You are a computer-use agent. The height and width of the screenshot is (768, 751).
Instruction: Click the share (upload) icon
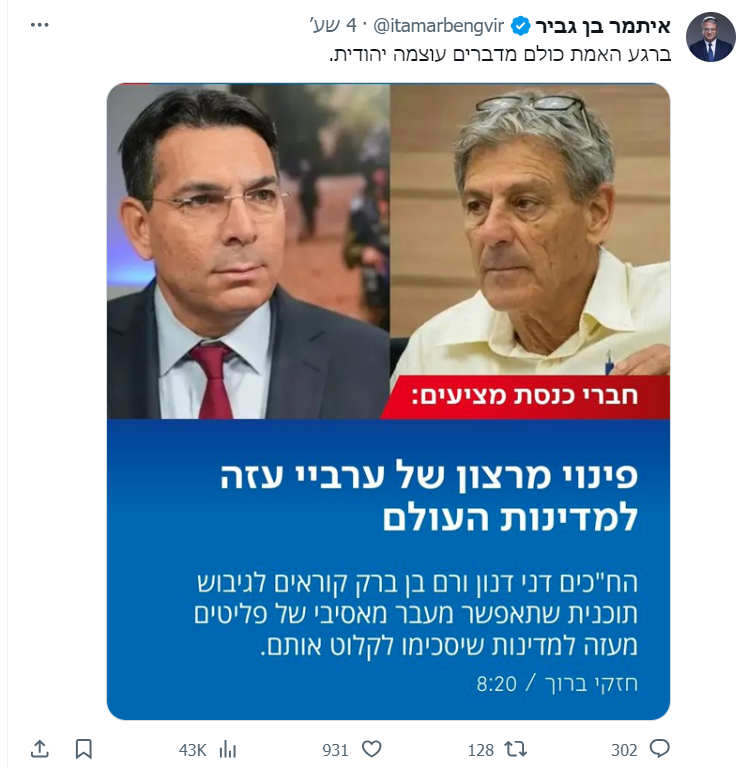click(40, 749)
